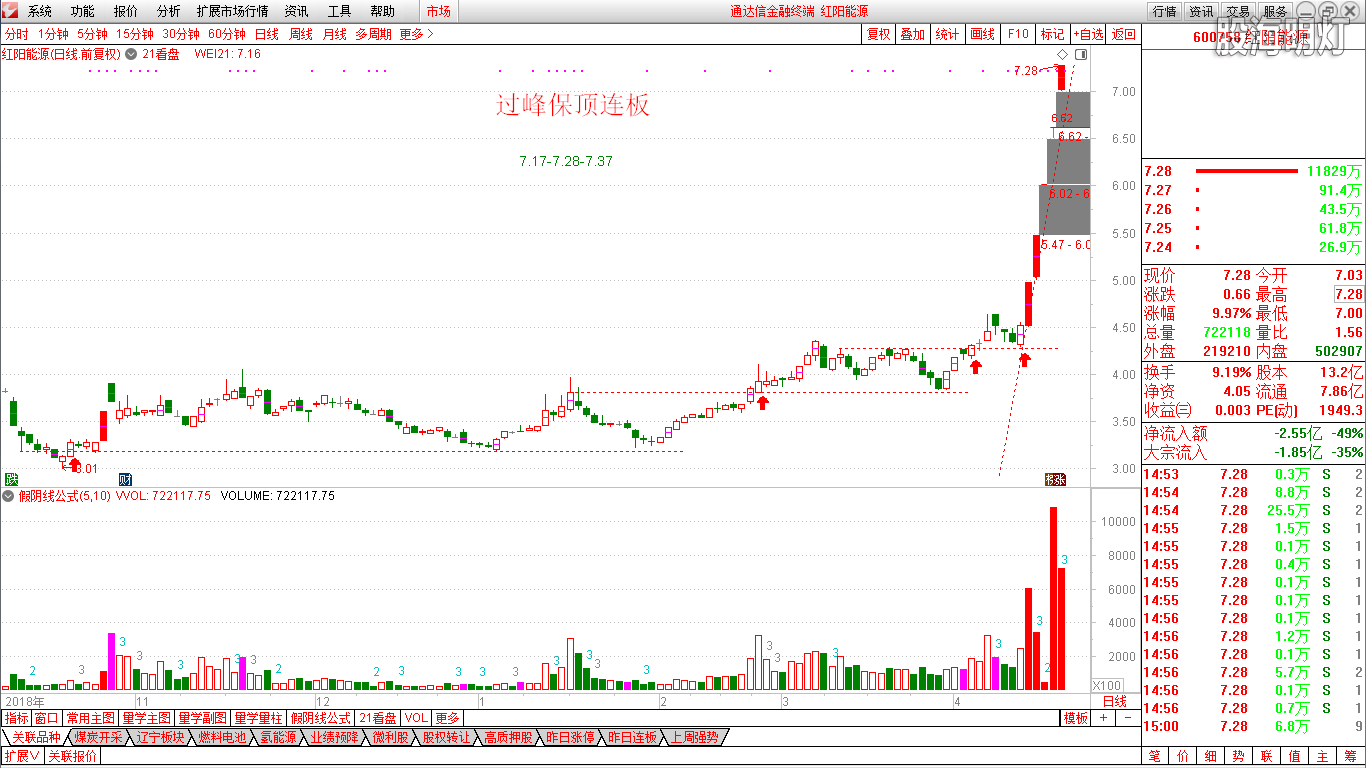Viewport: 1366px width, 768px height.
Task: Toggle the side panel icon at chart corner
Action: click(1080, 54)
